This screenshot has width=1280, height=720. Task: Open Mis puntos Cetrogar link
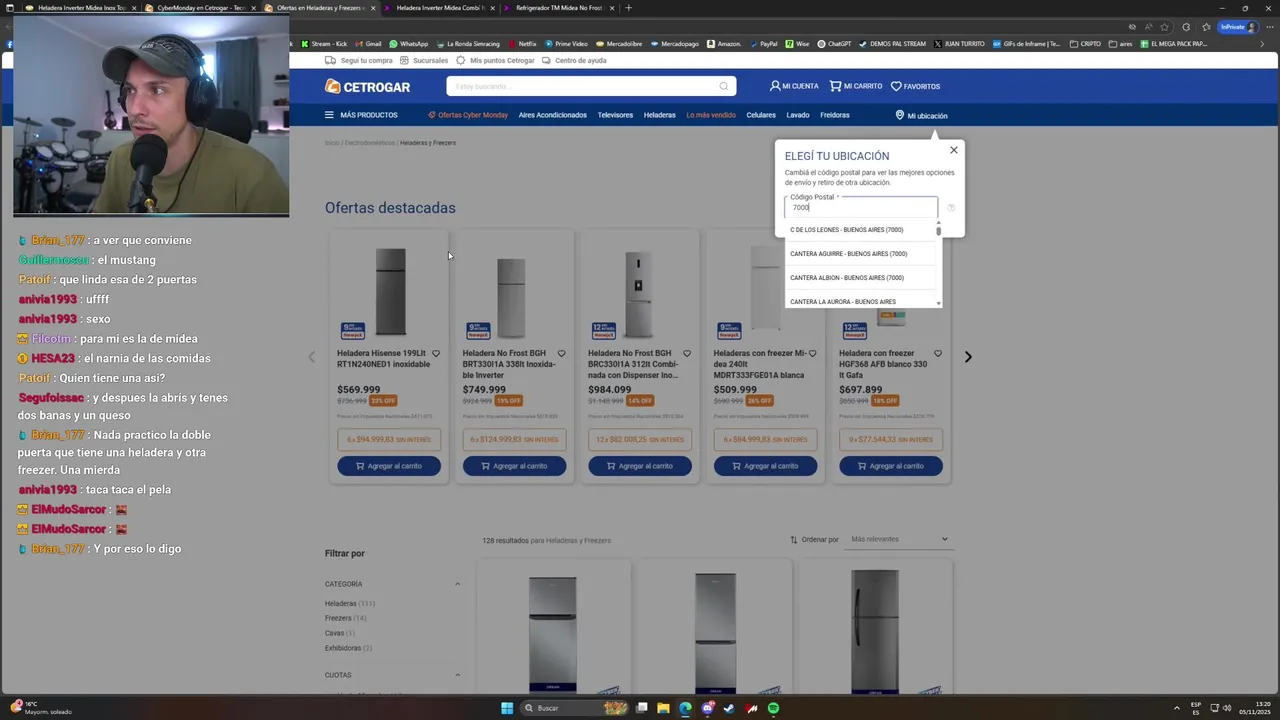496,60
